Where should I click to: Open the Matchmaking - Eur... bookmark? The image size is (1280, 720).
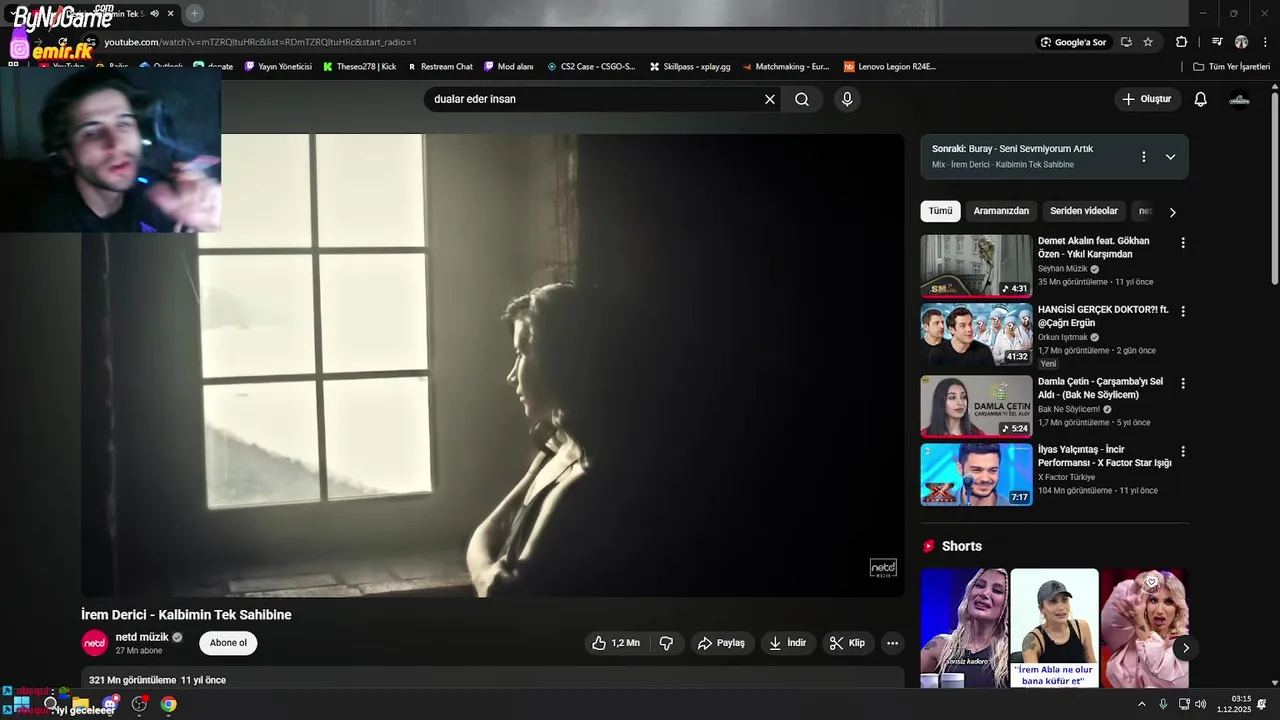pyautogui.click(x=785, y=67)
